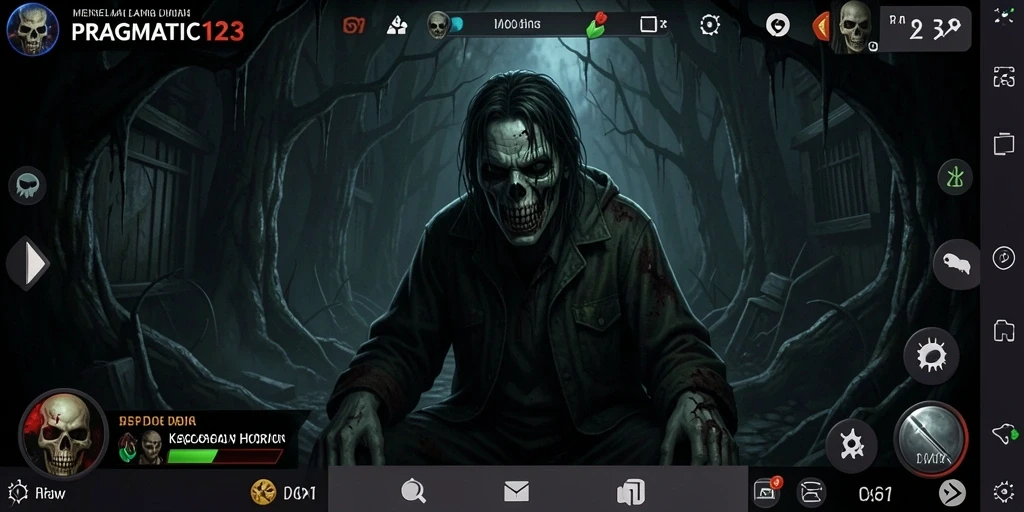
Task: Open the bottom-right sidebar gear settings
Action: tap(1004, 492)
